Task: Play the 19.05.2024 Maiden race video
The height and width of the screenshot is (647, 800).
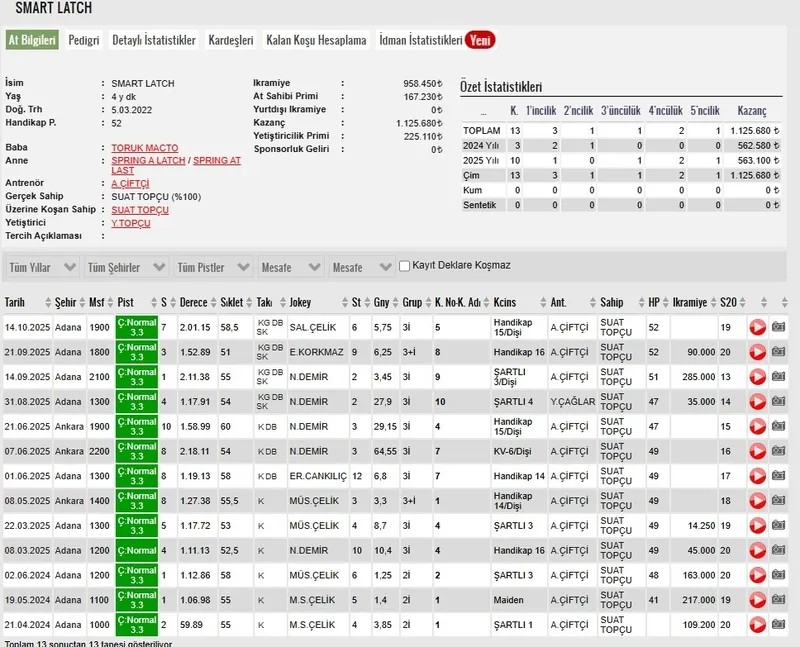Action: tap(757, 600)
